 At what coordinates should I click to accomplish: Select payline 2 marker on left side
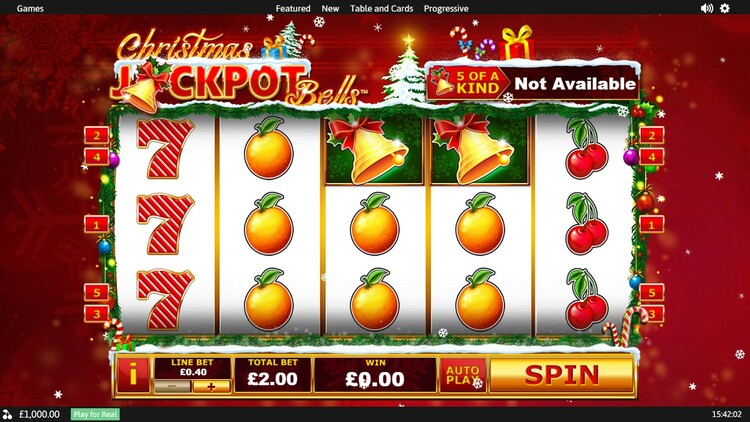click(97, 135)
